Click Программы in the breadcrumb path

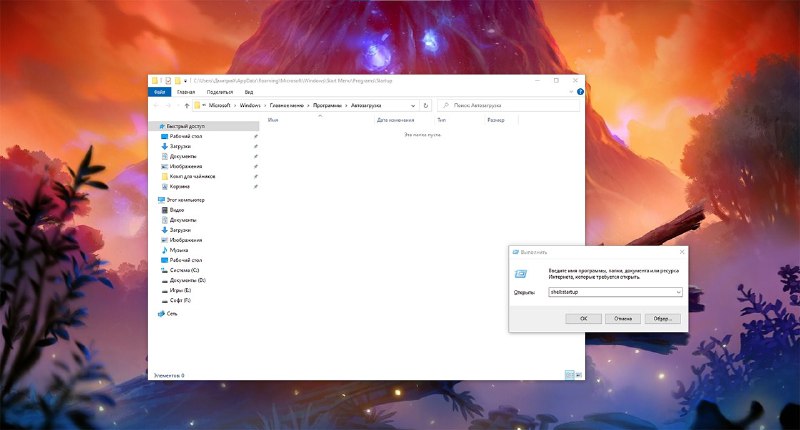[x=327, y=106]
